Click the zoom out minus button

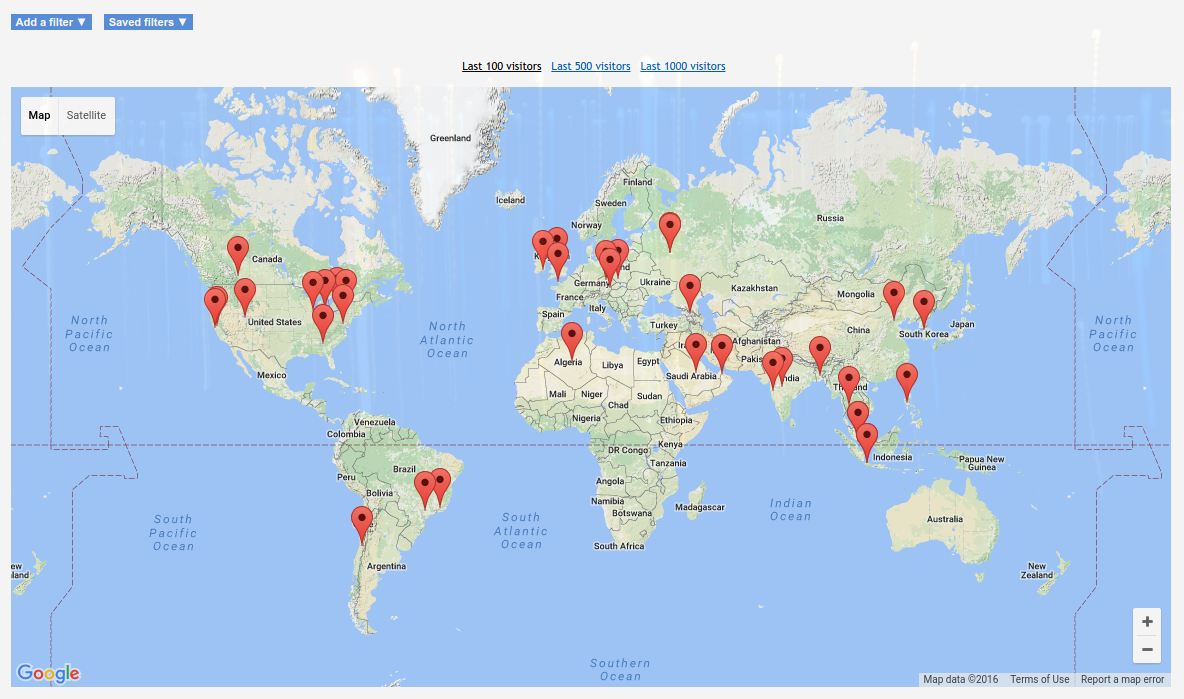click(1146, 649)
